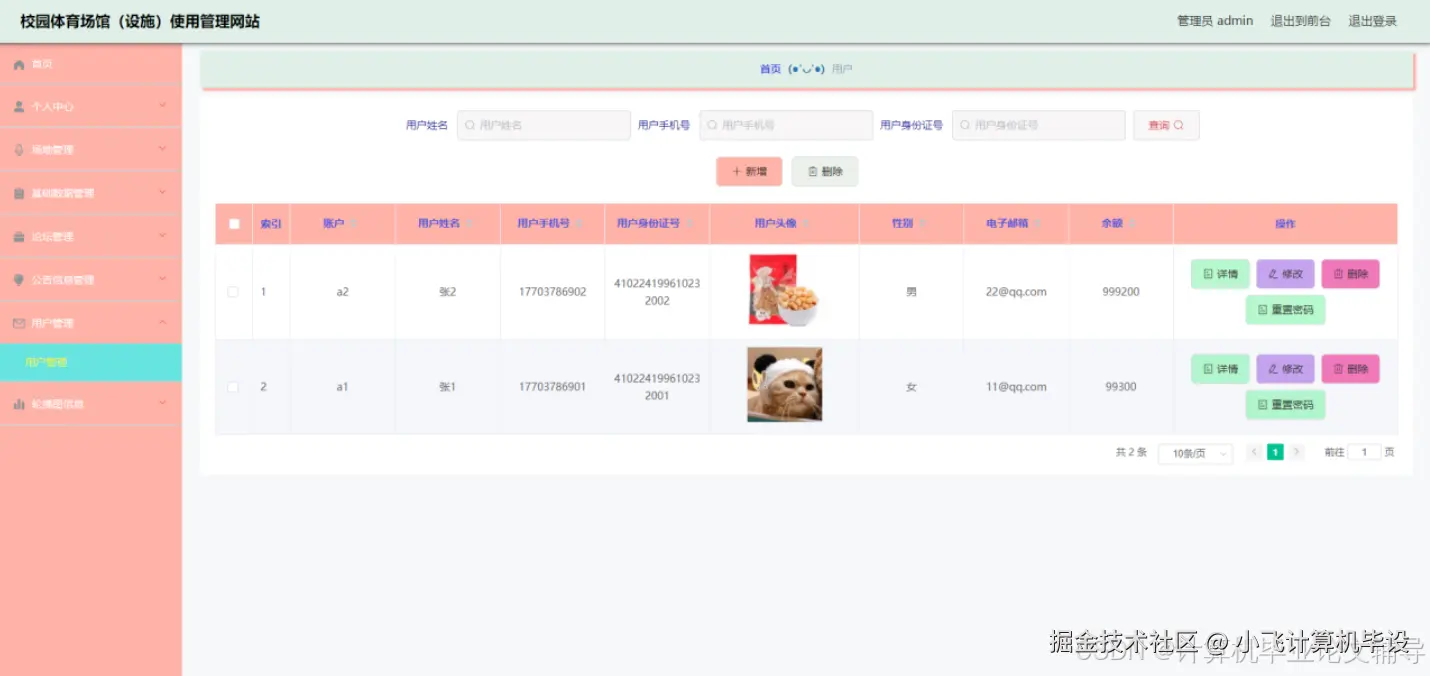Click 修改 for user 张2
This screenshot has height=676, width=1430.
pos(1285,274)
